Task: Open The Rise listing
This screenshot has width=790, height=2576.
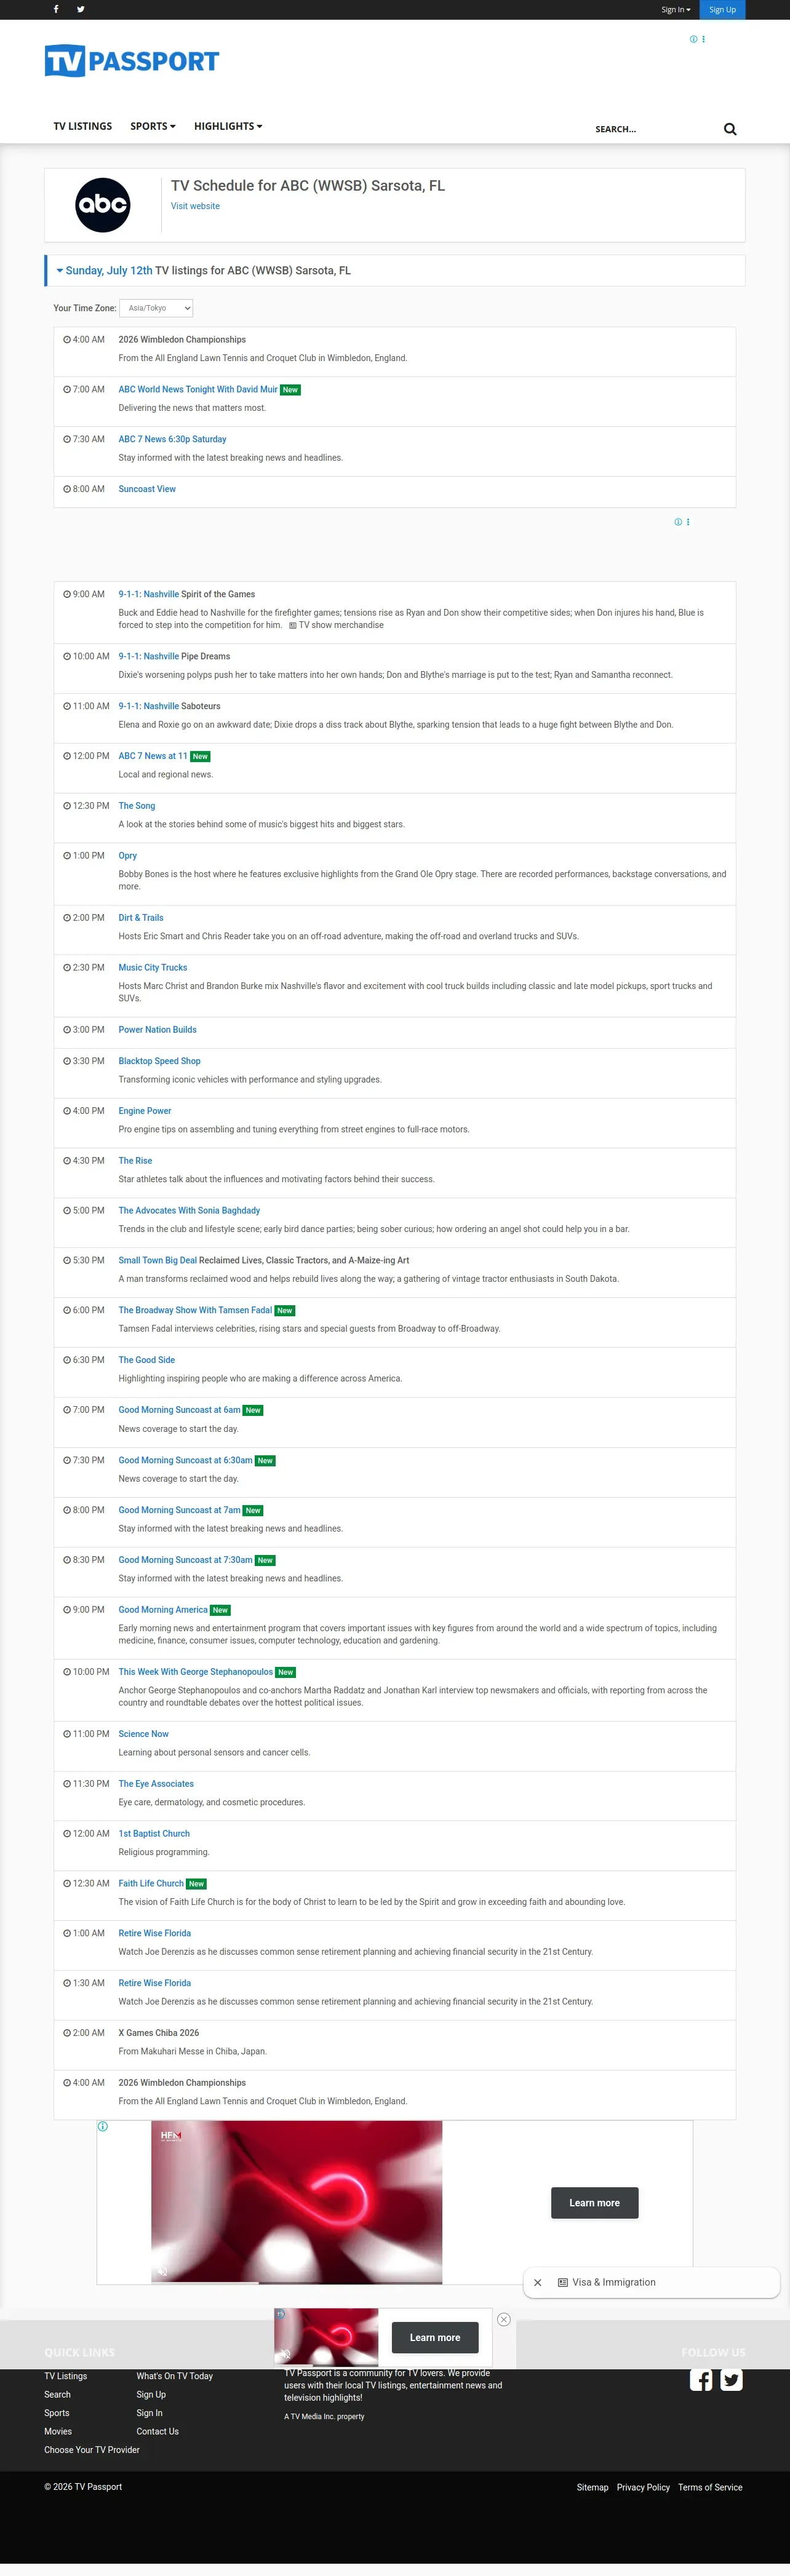Action: 135,1161
